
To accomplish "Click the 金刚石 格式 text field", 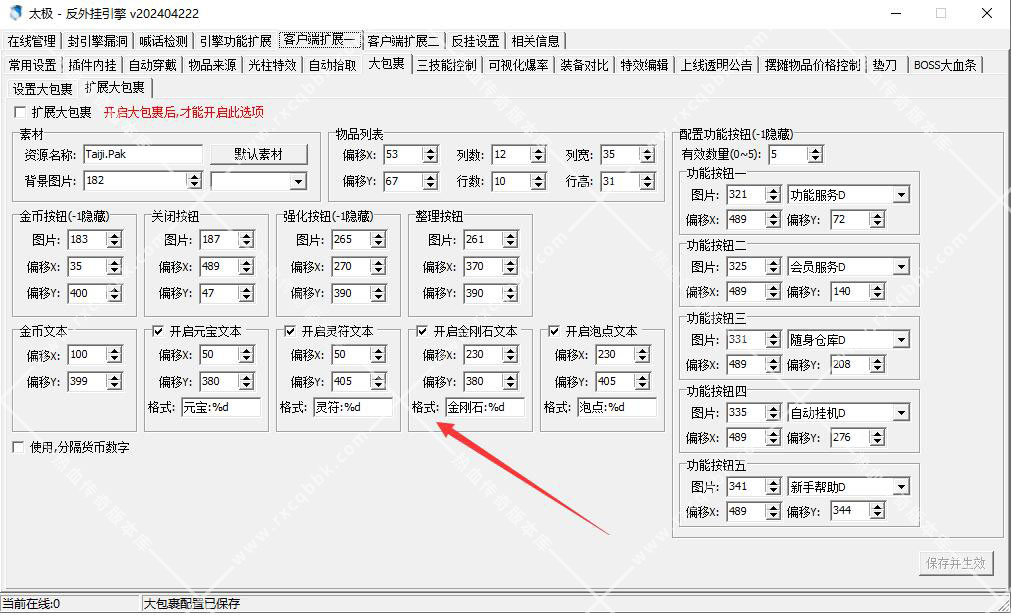I will coord(485,407).
